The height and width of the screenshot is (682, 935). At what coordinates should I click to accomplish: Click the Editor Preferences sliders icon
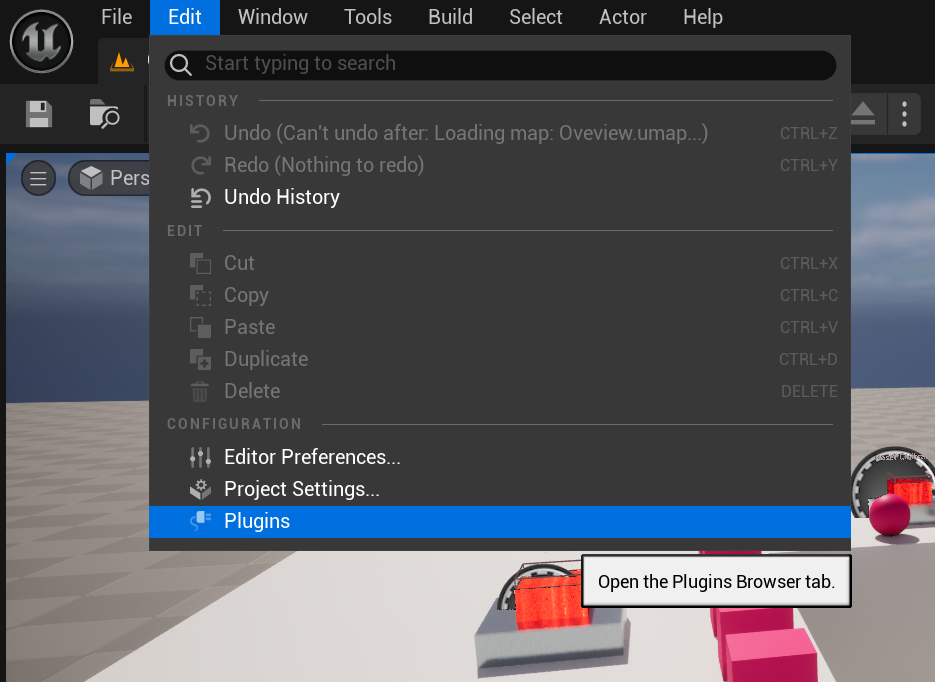(x=200, y=457)
